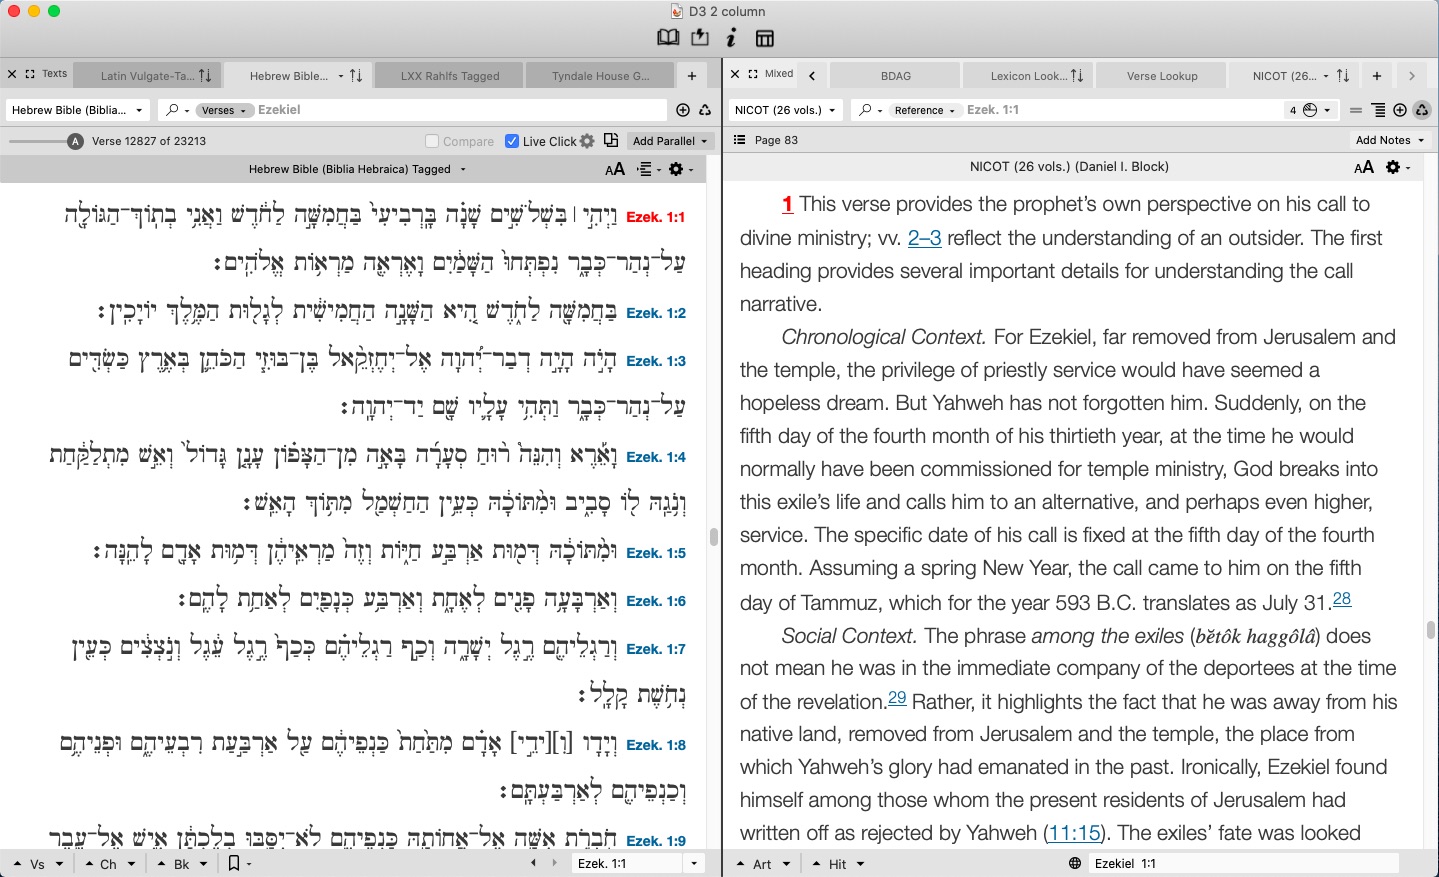Click the verse position slider handle
The image size is (1439, 877).
(x=75, y=141)
